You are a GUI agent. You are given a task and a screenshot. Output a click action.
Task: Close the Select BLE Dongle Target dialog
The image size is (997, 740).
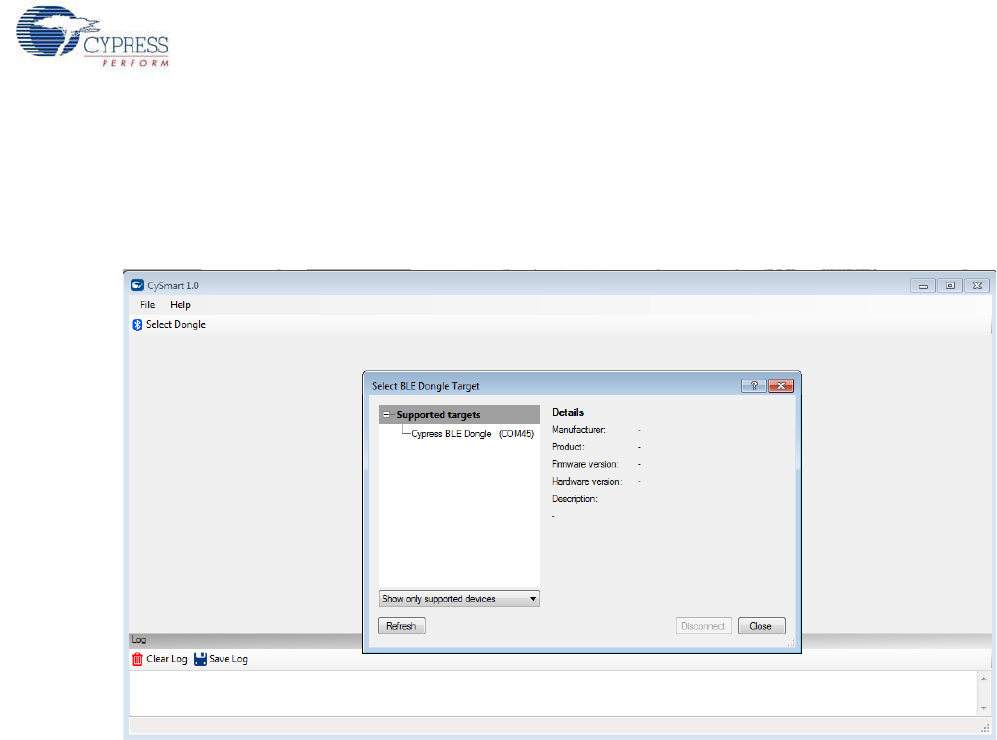pos(781,386)
